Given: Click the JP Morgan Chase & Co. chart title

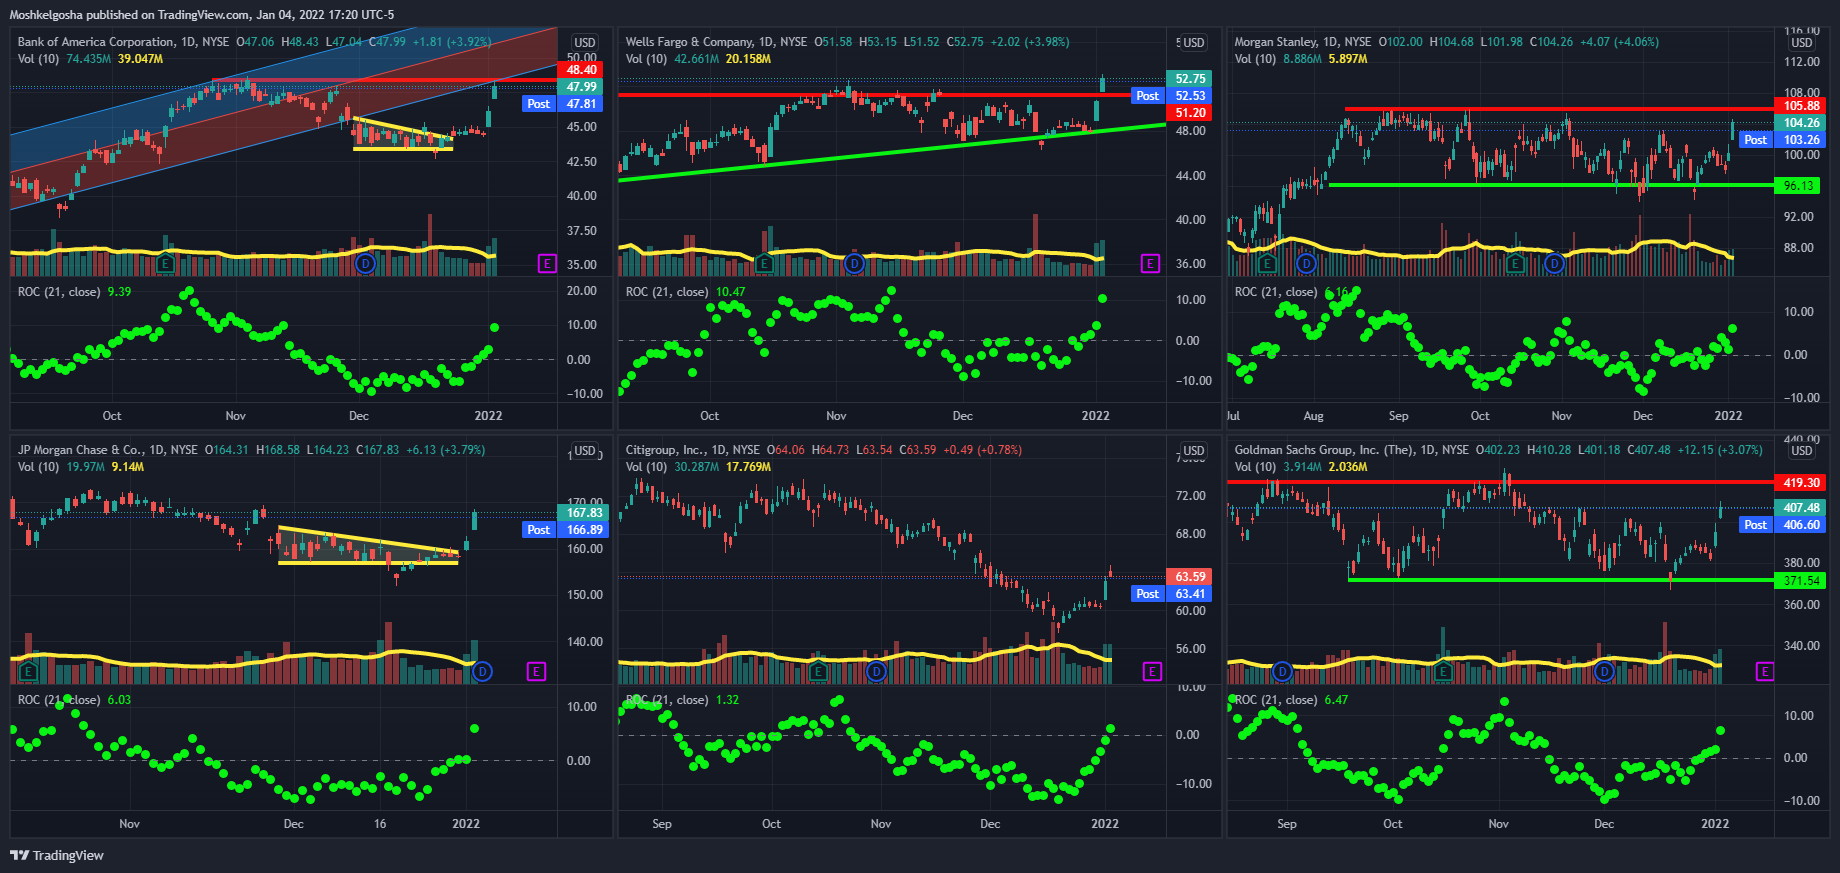Looking at the screenshot, I should [x=80, y=450].
